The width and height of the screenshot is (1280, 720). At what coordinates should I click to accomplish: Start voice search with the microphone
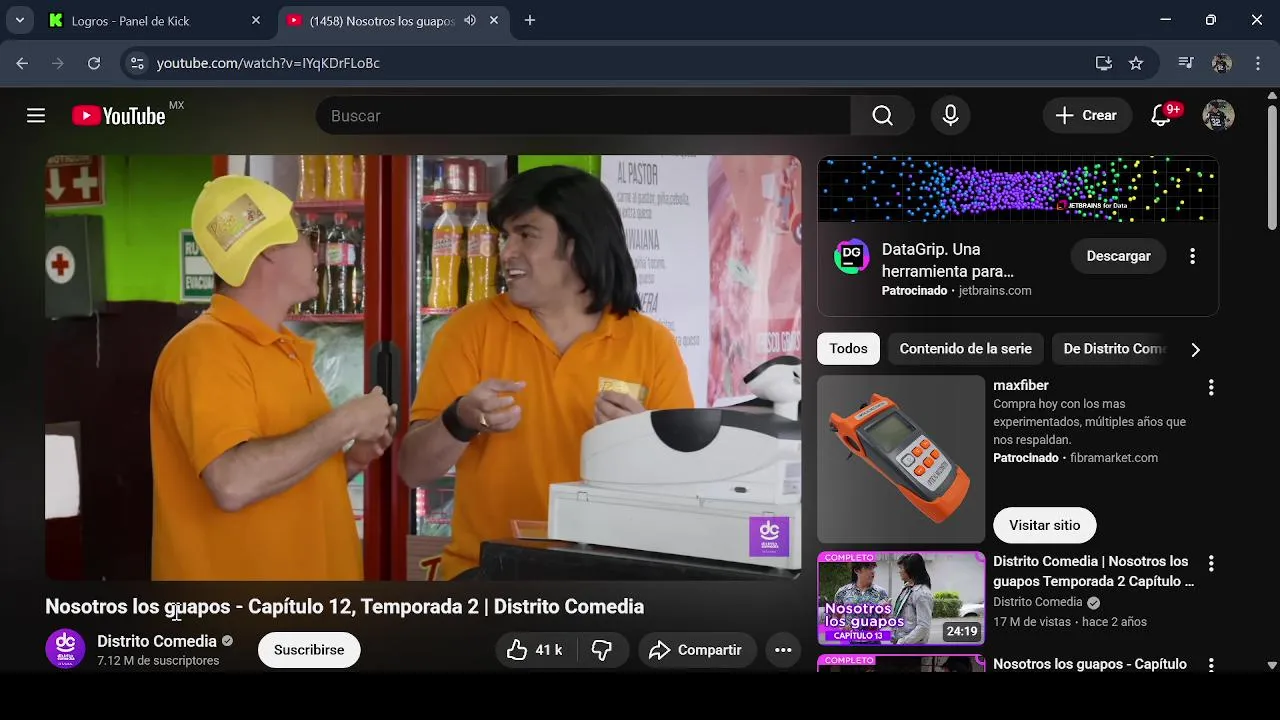pos(950,116)
